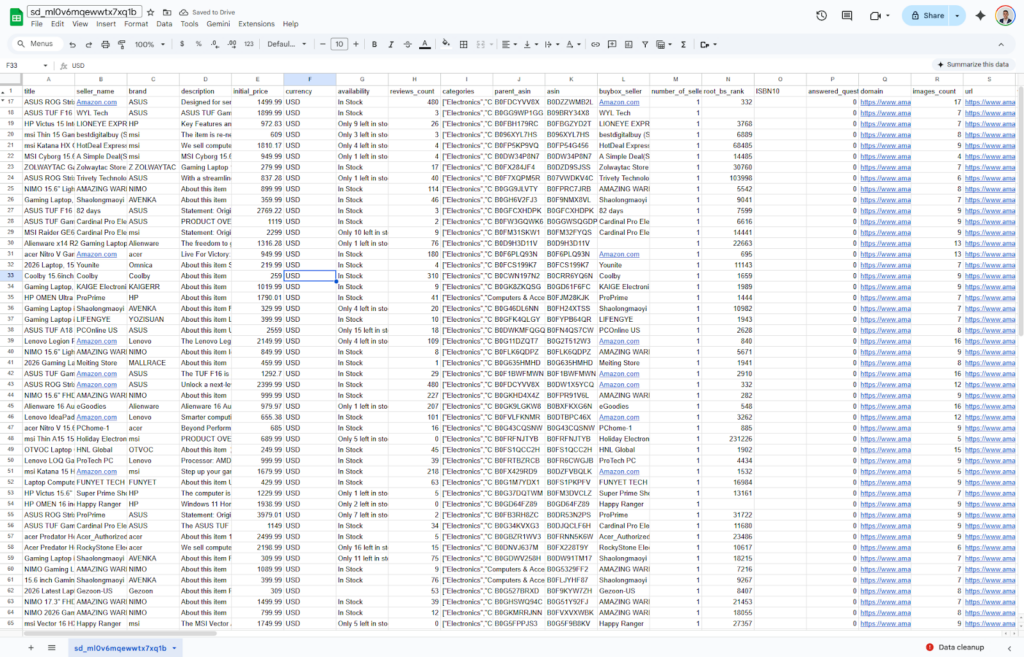This screenshot has height=657, width=1024.
Task: Open vertical align dropdown
Action: tap(529, 44)
